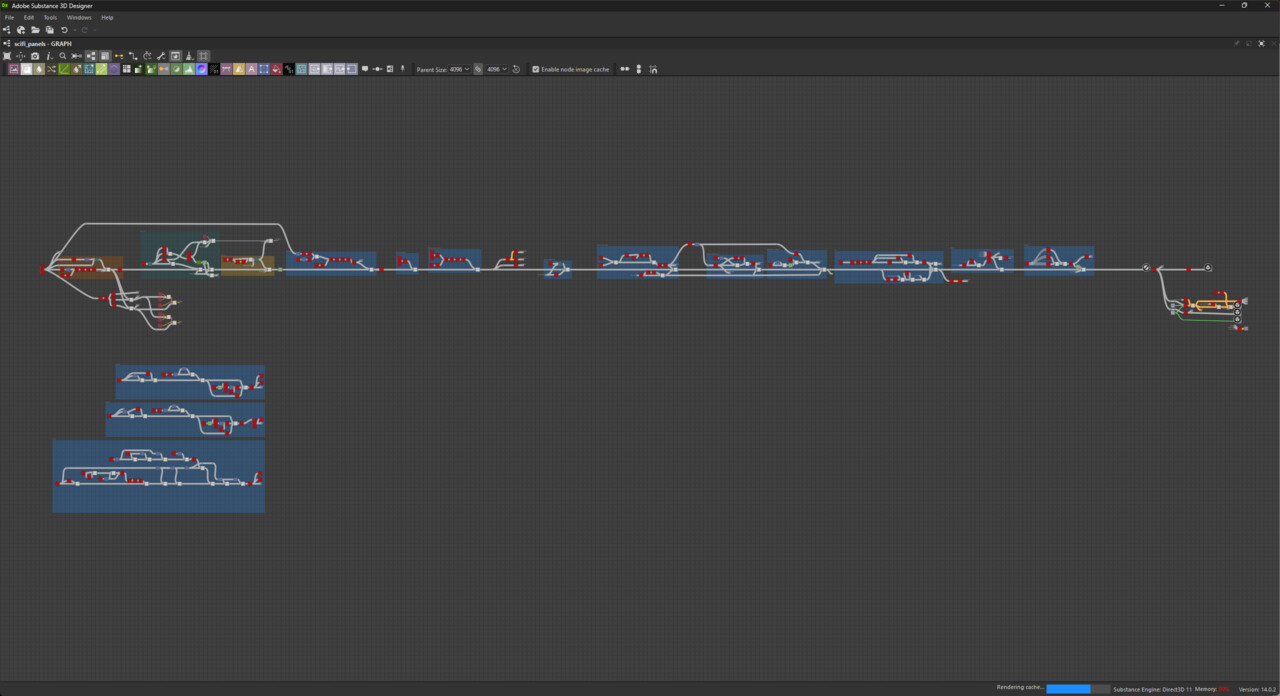The width and height of the screenshot is (1280, 696).
Task: Toggle the grid snapping button
Action: (x=203, y=56)
